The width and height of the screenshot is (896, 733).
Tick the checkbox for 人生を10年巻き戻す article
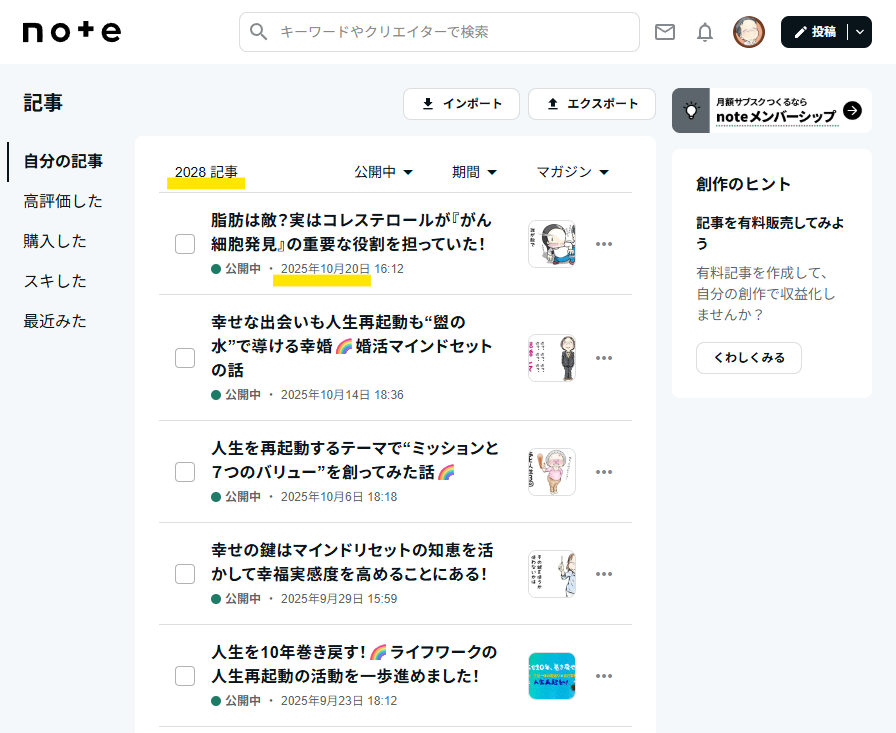click(185, 676)
